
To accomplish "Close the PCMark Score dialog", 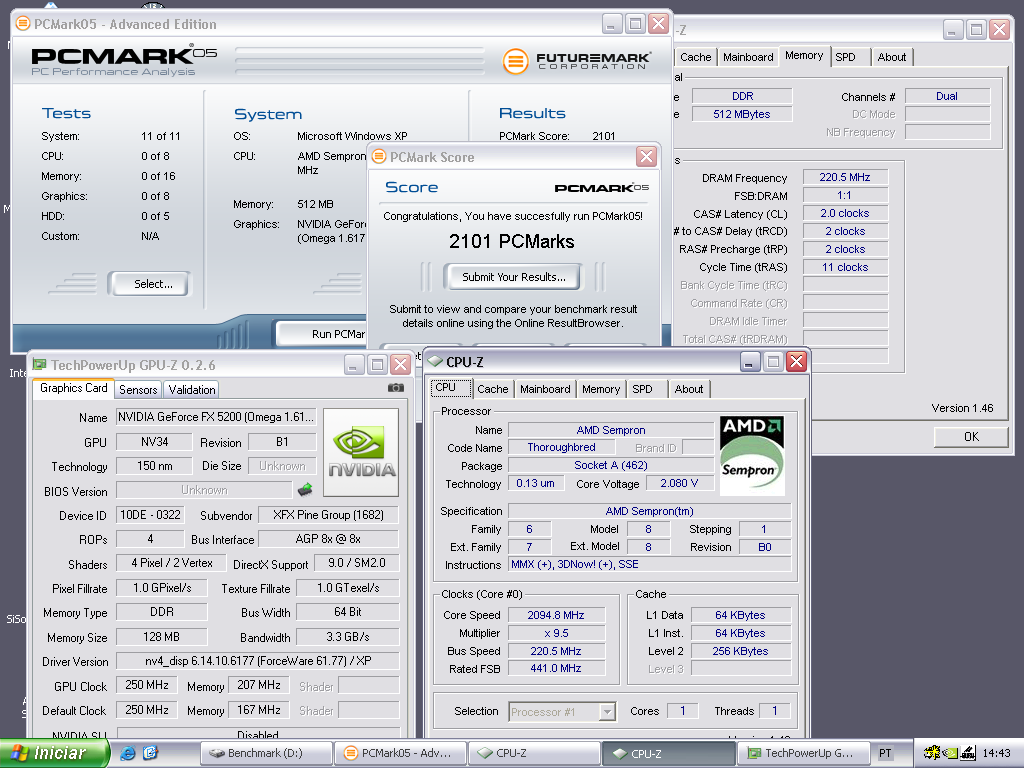I will pyautogui.click(x=646, y=157).
